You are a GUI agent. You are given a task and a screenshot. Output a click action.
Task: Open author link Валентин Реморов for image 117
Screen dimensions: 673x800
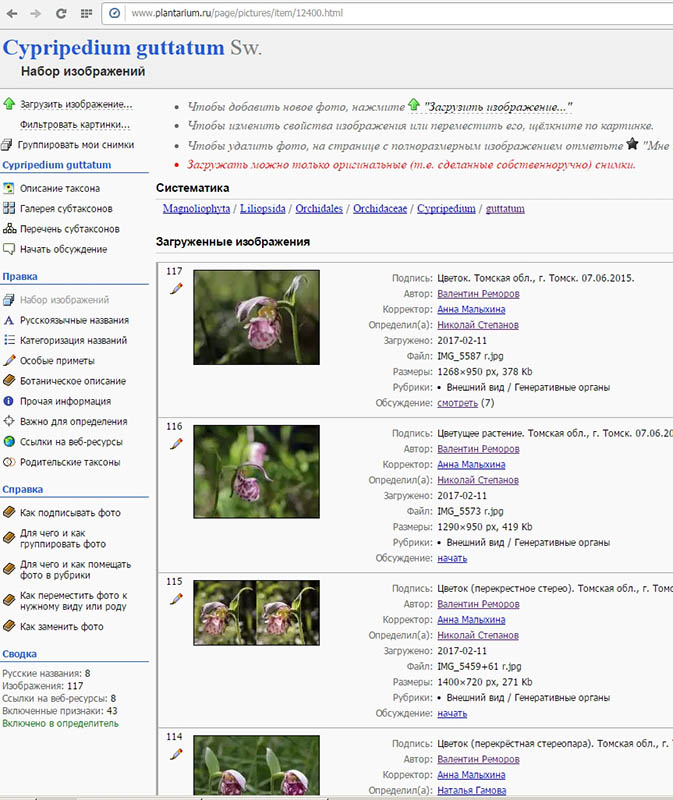click(478, 294)
